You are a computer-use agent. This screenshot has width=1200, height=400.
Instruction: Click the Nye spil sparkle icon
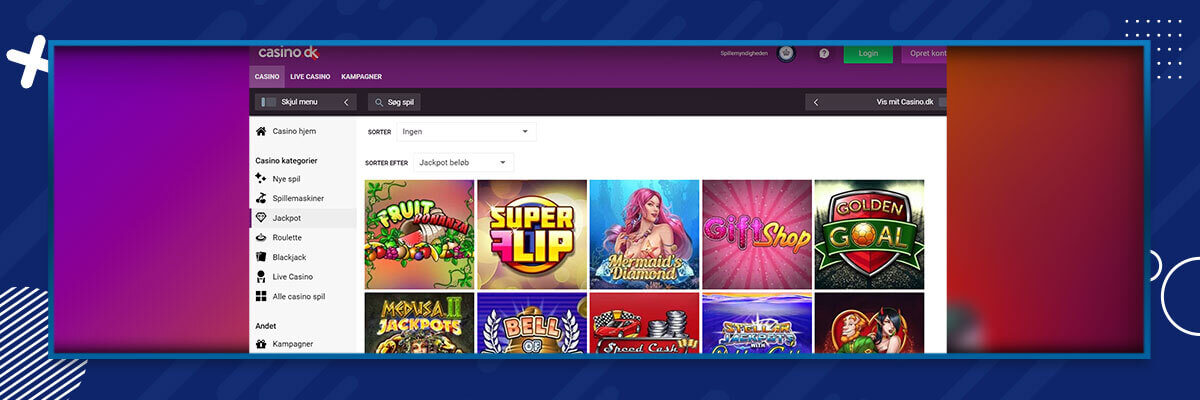[x=261, y=179]
